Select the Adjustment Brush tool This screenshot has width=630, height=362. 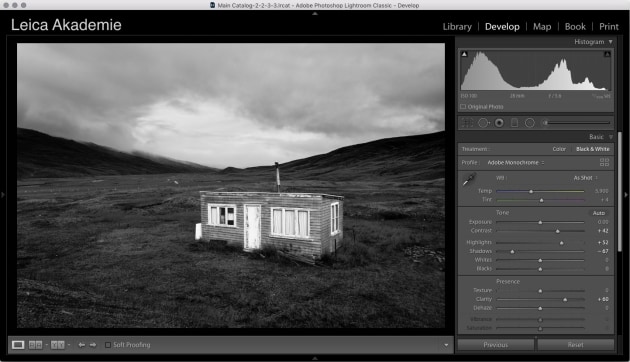[545, 123]
